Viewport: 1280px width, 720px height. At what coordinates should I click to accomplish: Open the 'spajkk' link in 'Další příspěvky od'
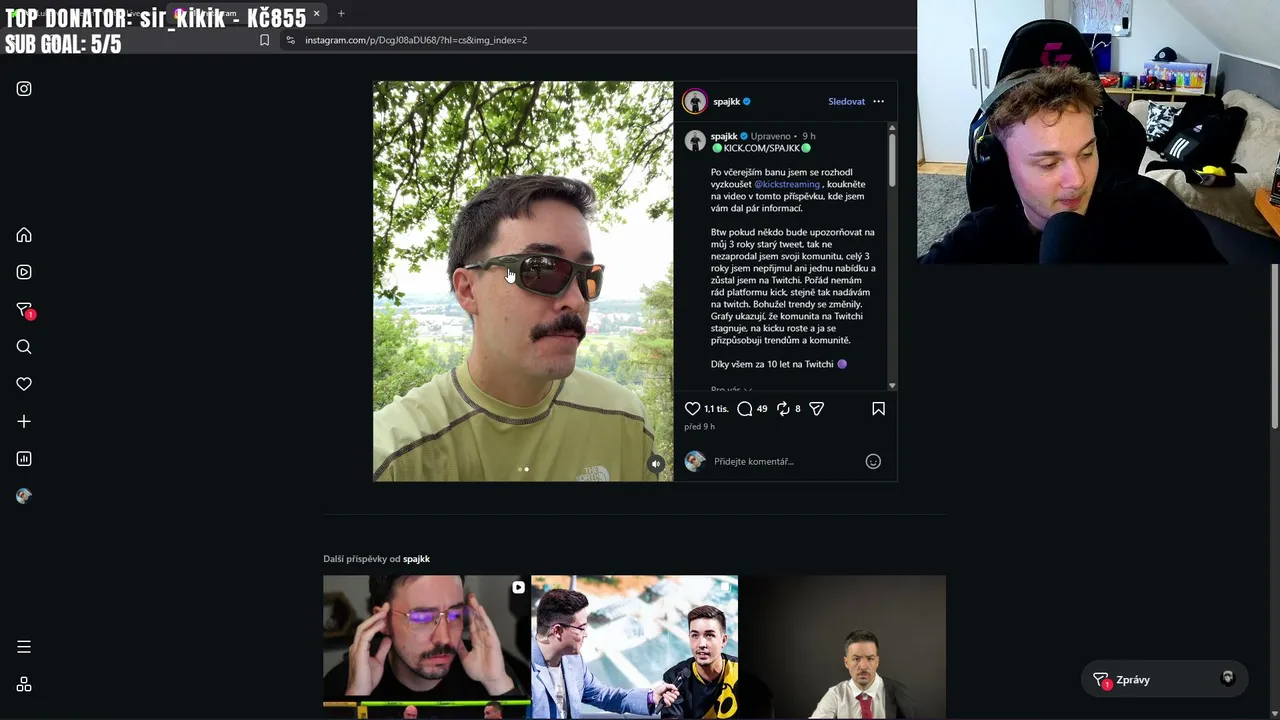click(416, 559)
